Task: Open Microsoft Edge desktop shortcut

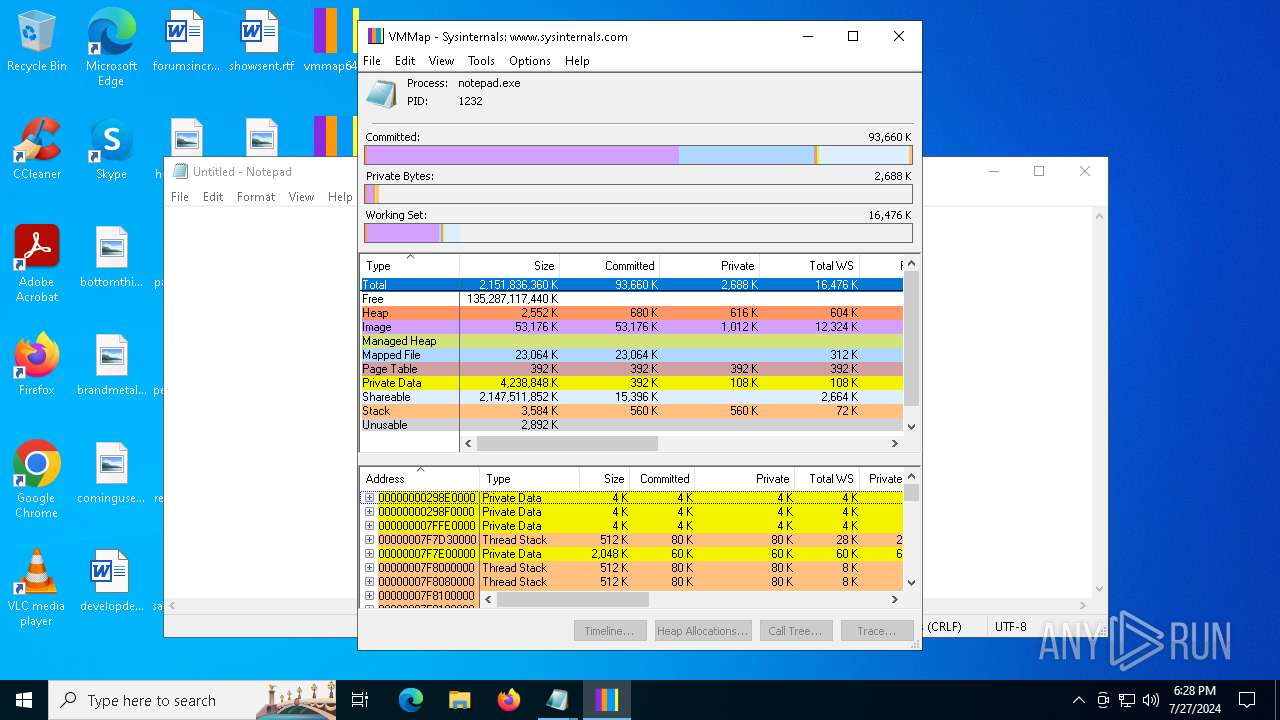Action: [111, 47]
